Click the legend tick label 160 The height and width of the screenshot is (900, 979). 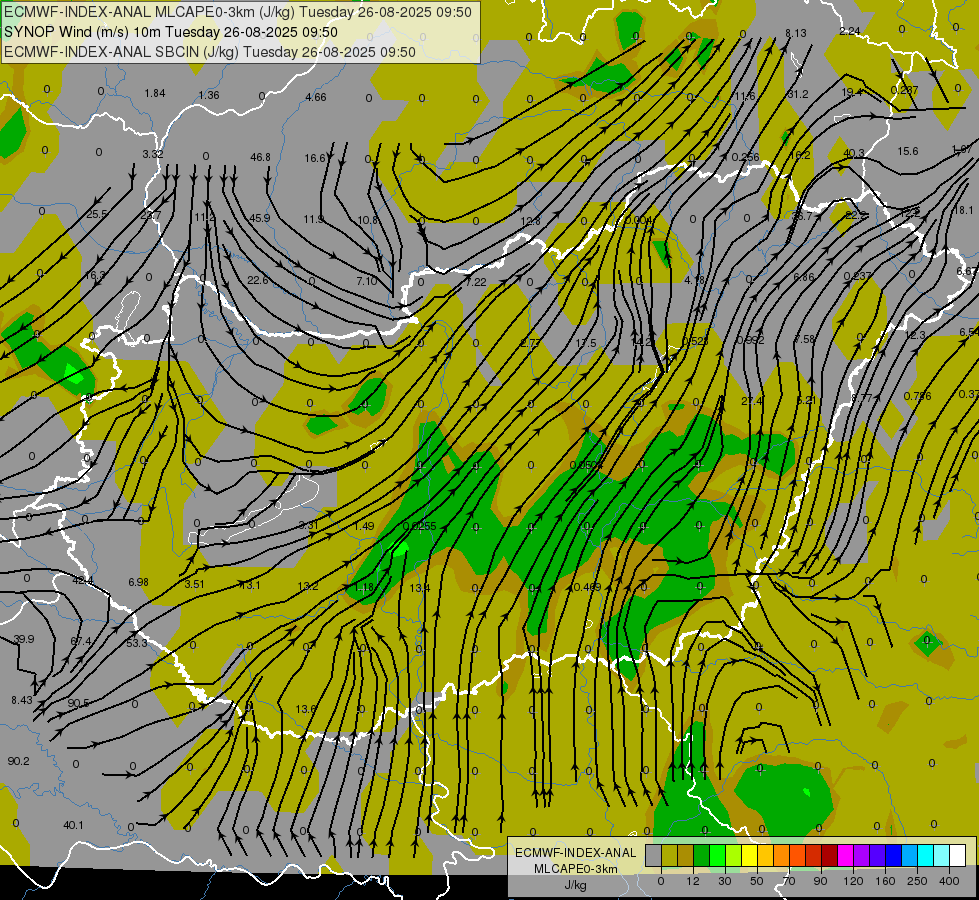(x=885, y=881)
